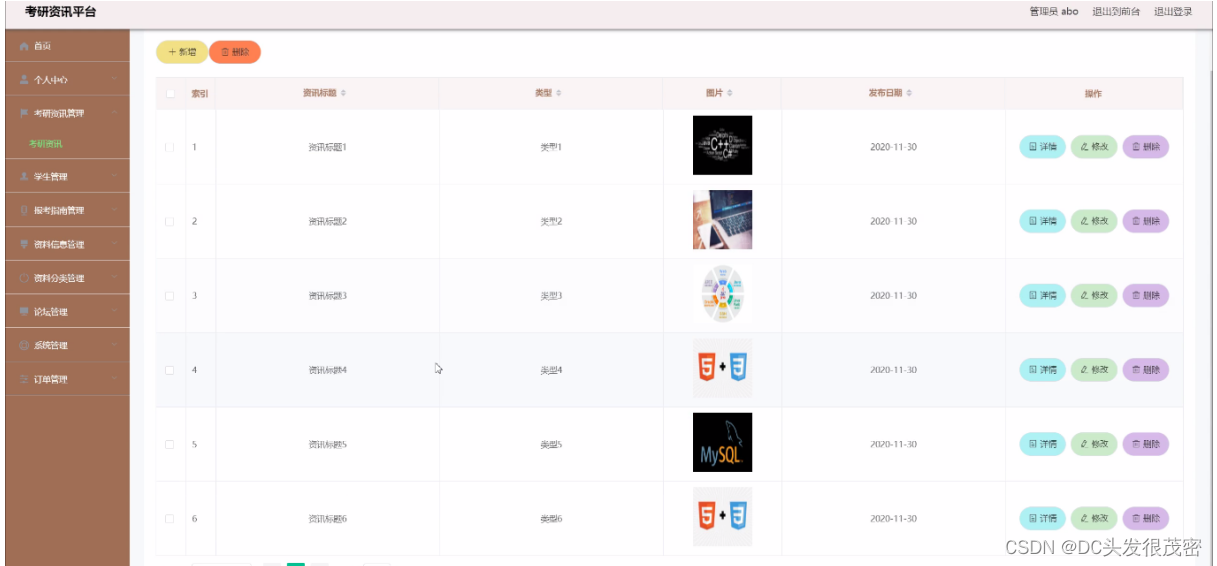Expand the 学生管理 chevron
This screenshot has height=566, width=1217.
click(115, 176)
